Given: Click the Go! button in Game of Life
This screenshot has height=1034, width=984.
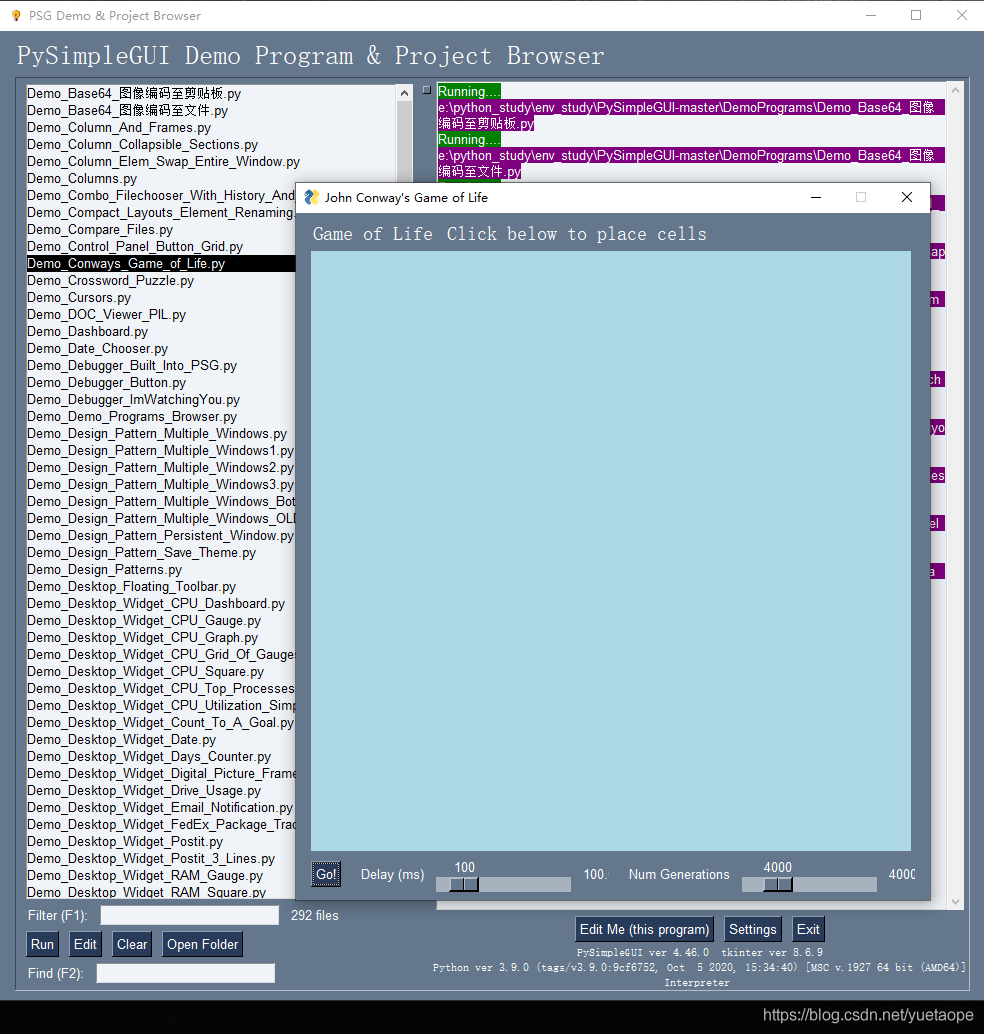Looking at the screenshot, I should [x=326, y=874].
